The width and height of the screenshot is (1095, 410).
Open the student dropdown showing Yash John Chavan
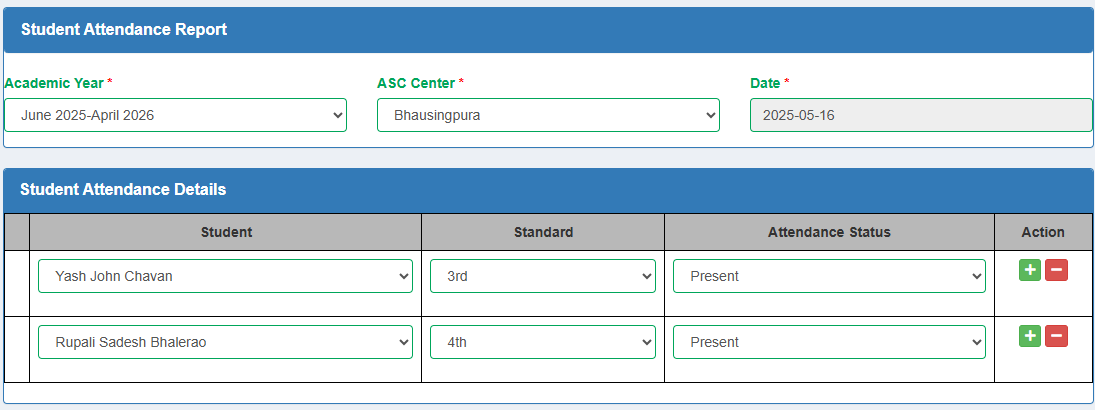226,276
